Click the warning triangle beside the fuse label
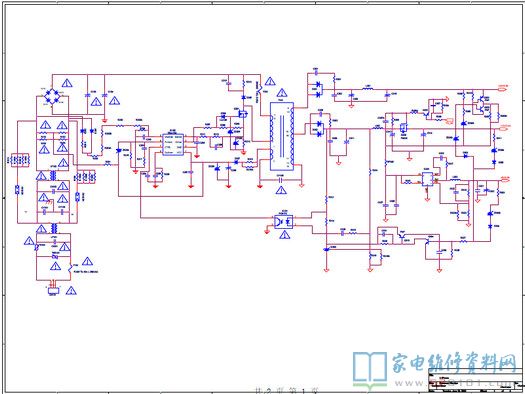 tap(87, 261)
